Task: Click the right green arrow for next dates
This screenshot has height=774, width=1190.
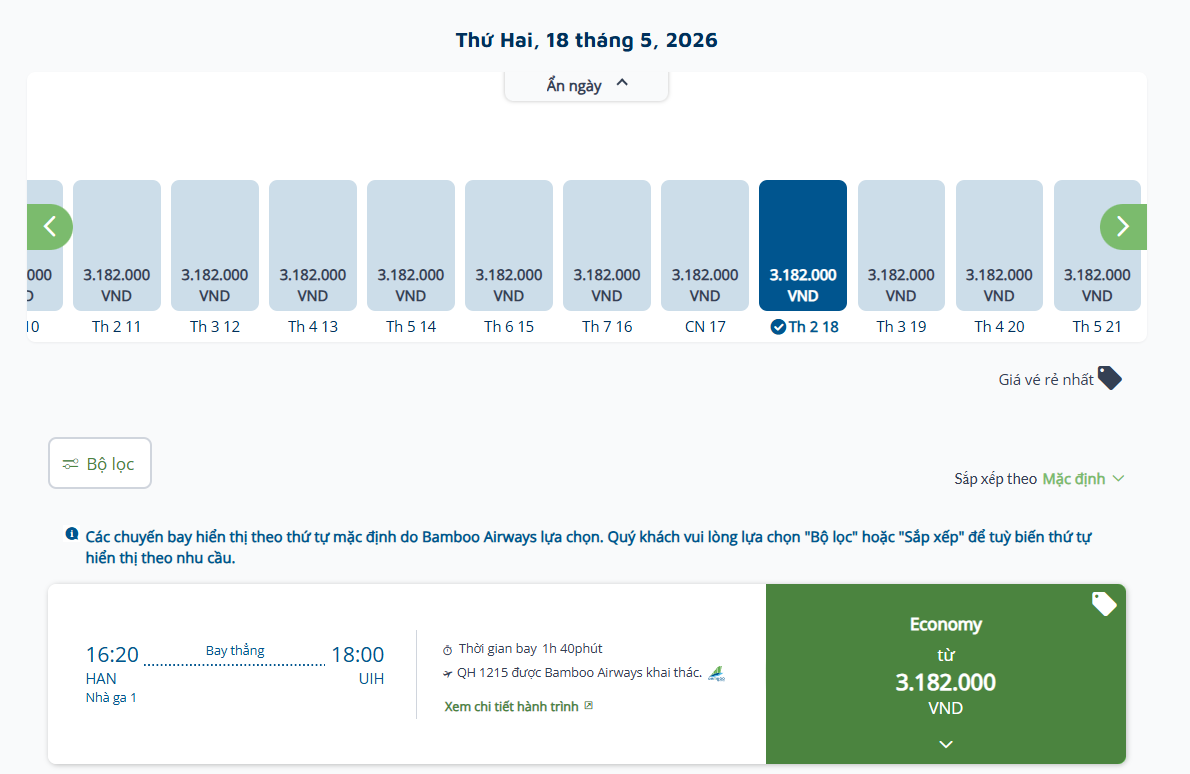Action: pyautogui.click(x=1123, y=227)
